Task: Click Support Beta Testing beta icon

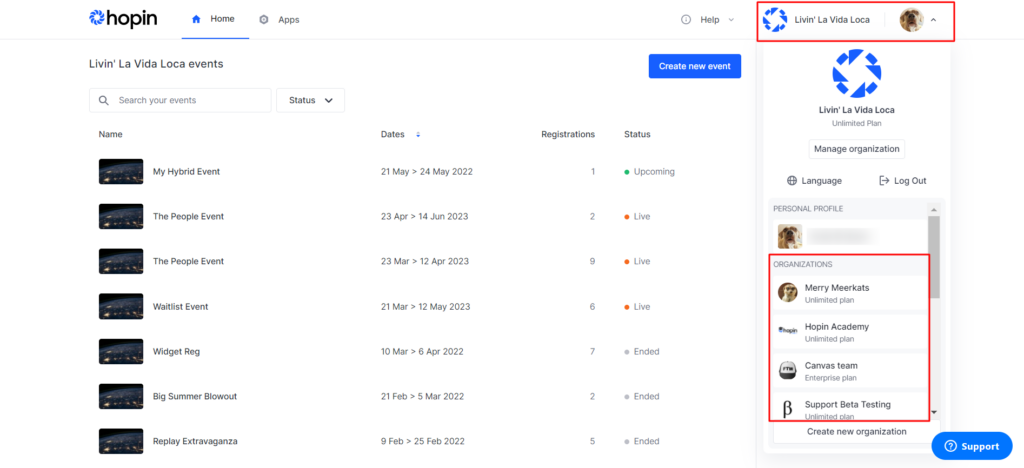Action: pos(788,409)
